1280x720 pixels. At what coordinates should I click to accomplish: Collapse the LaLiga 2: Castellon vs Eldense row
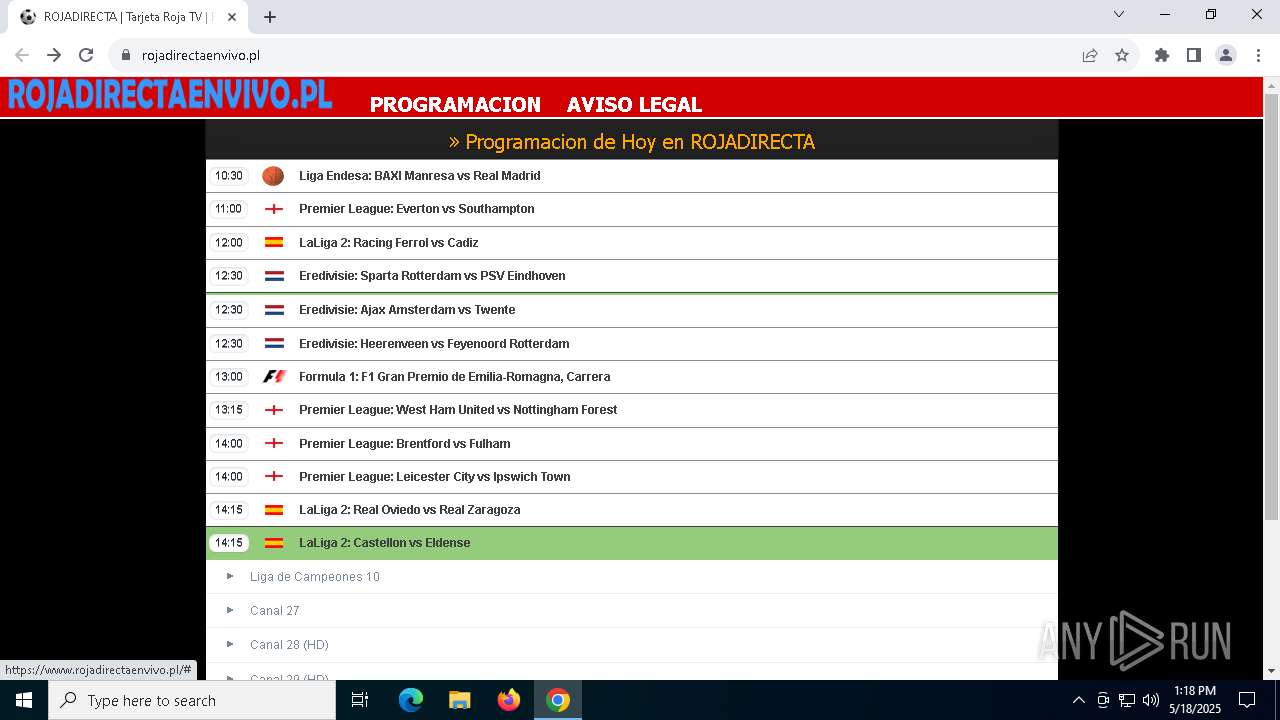coord(631,543)
